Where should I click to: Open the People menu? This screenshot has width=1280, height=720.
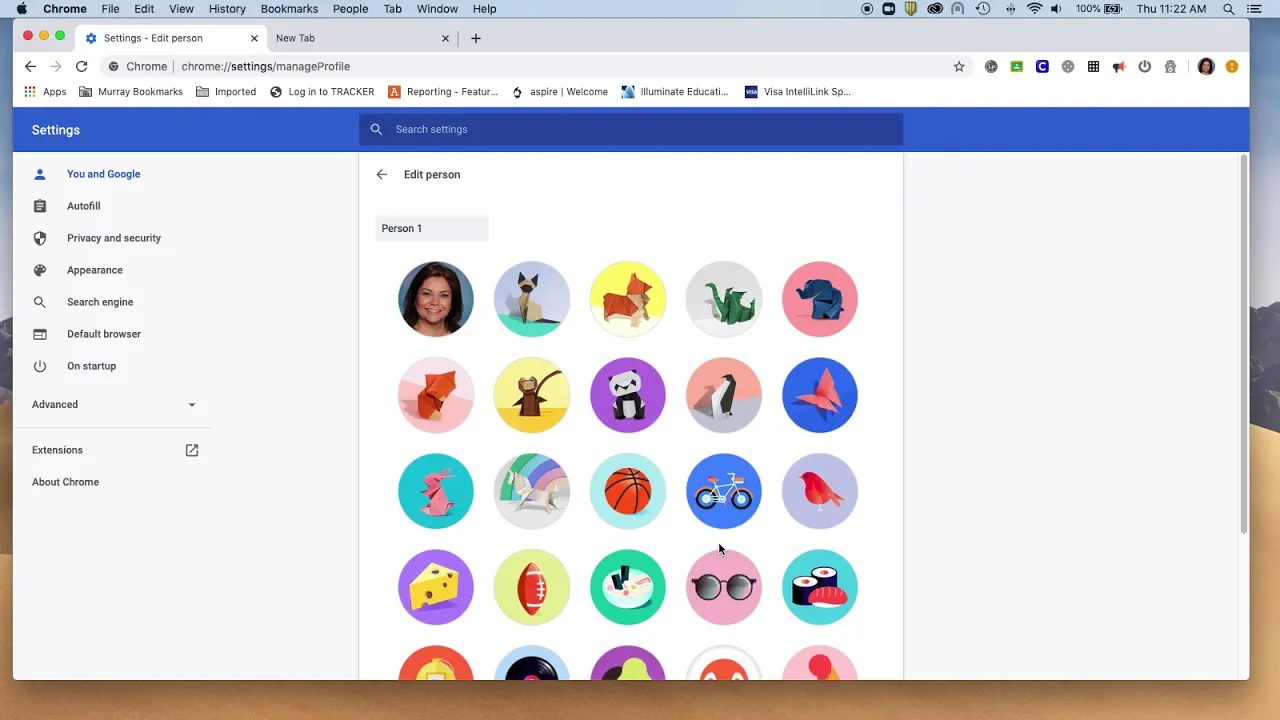(350, 9)
